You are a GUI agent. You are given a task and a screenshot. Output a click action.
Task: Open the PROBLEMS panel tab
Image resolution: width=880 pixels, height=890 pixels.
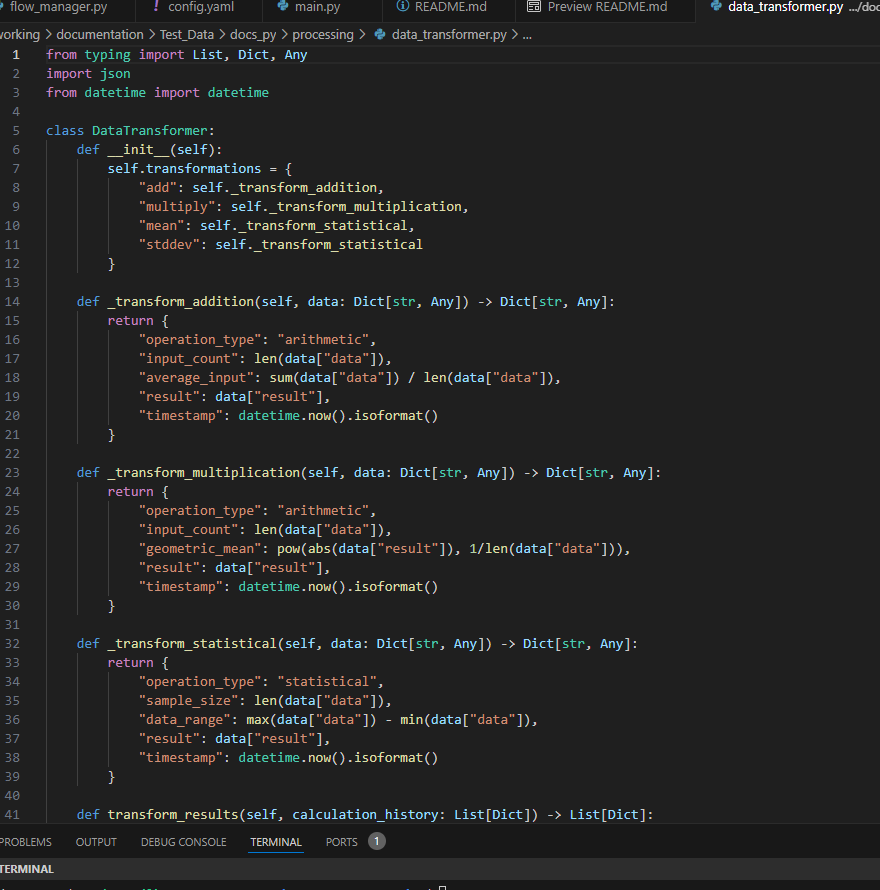(26, 842)
